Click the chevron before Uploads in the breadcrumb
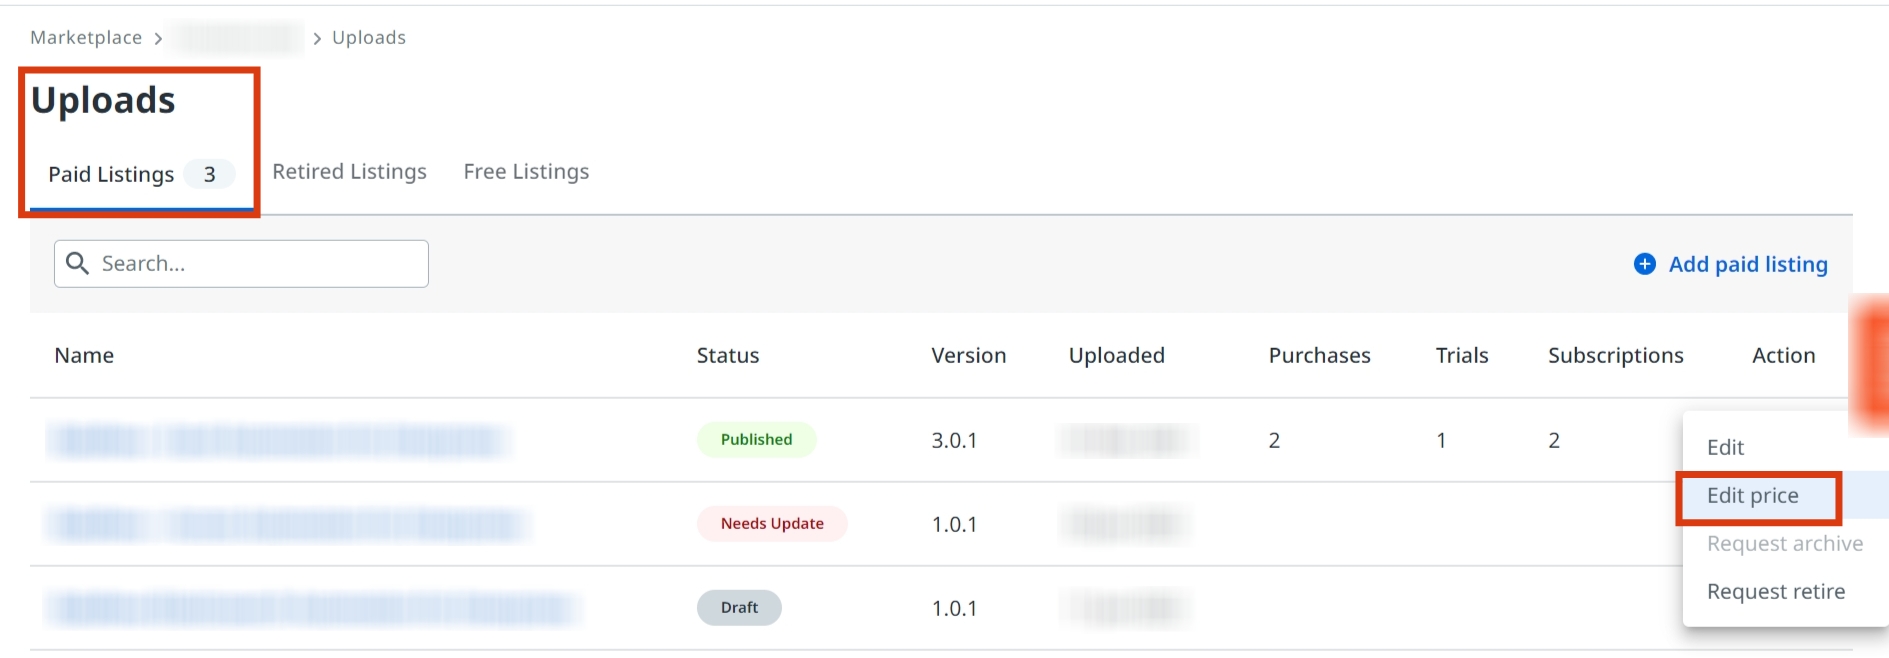 (317, 39)
